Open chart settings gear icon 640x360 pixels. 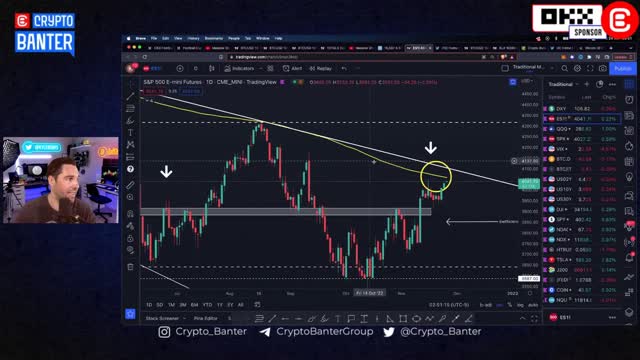(577, 69)
